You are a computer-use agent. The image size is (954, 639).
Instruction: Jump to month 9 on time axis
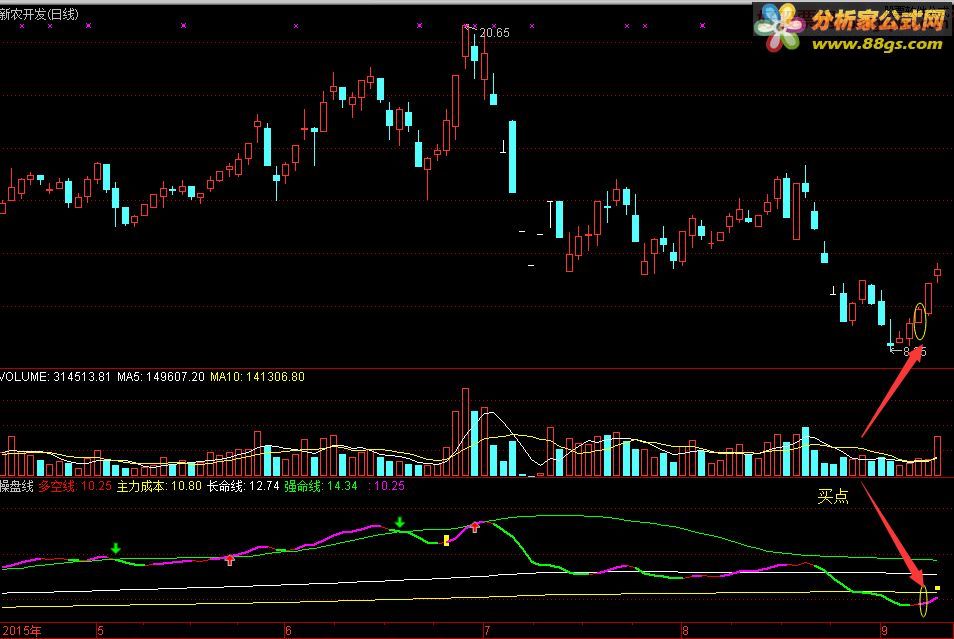[884, 631]
